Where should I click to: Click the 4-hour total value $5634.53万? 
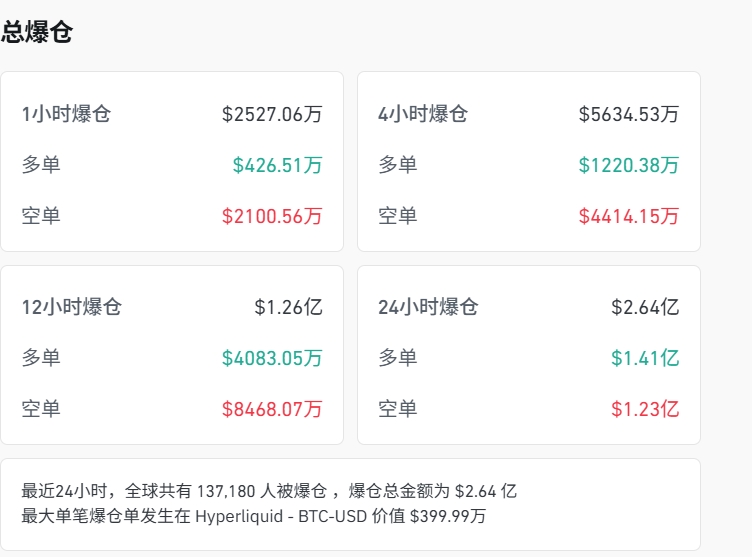629,114
